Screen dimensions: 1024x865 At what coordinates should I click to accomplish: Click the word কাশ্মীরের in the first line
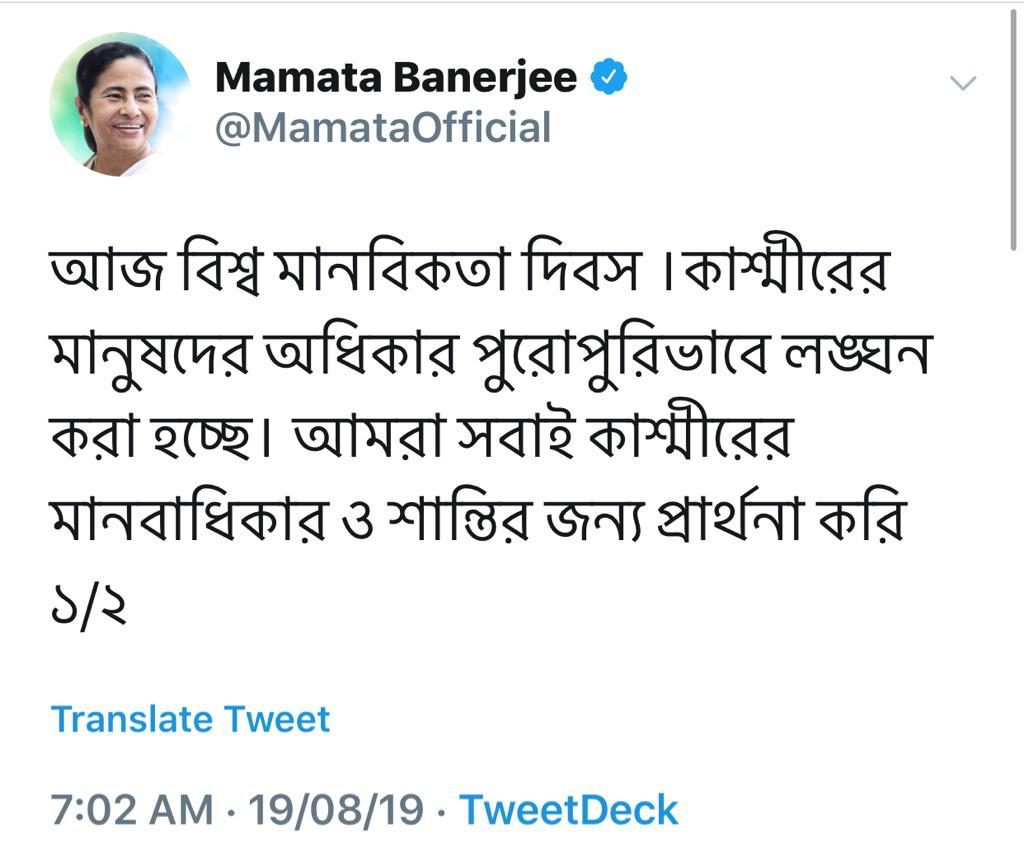click(x=785, y=268)
